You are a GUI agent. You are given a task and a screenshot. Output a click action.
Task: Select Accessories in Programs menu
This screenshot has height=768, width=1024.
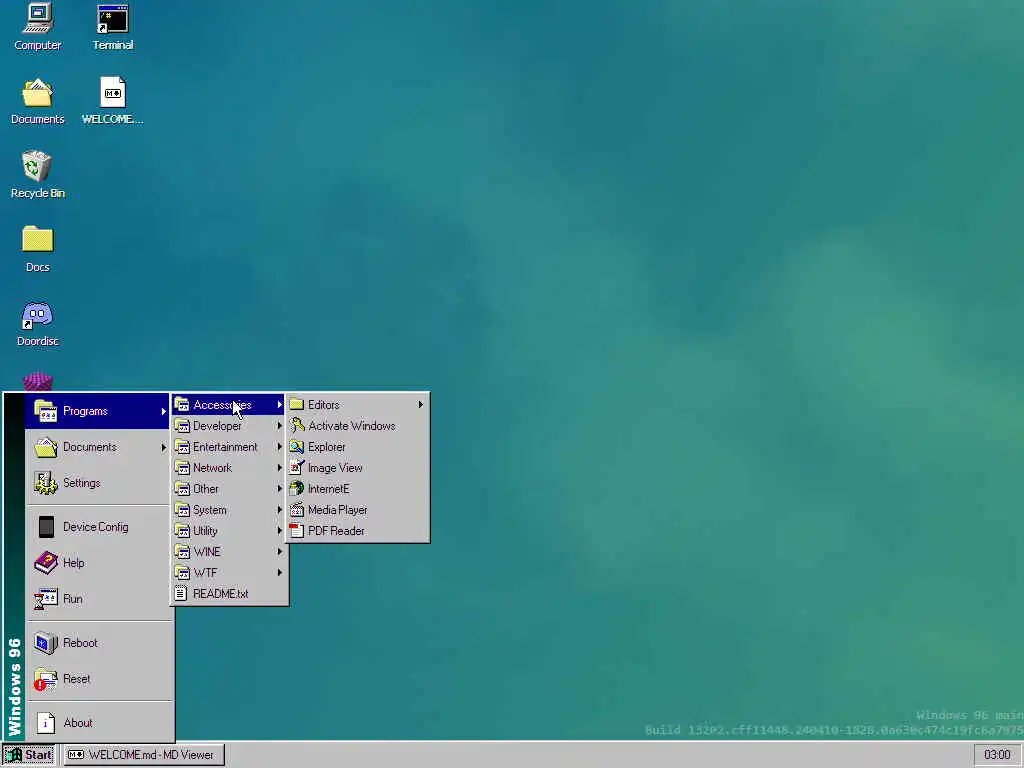coord(229,405)
